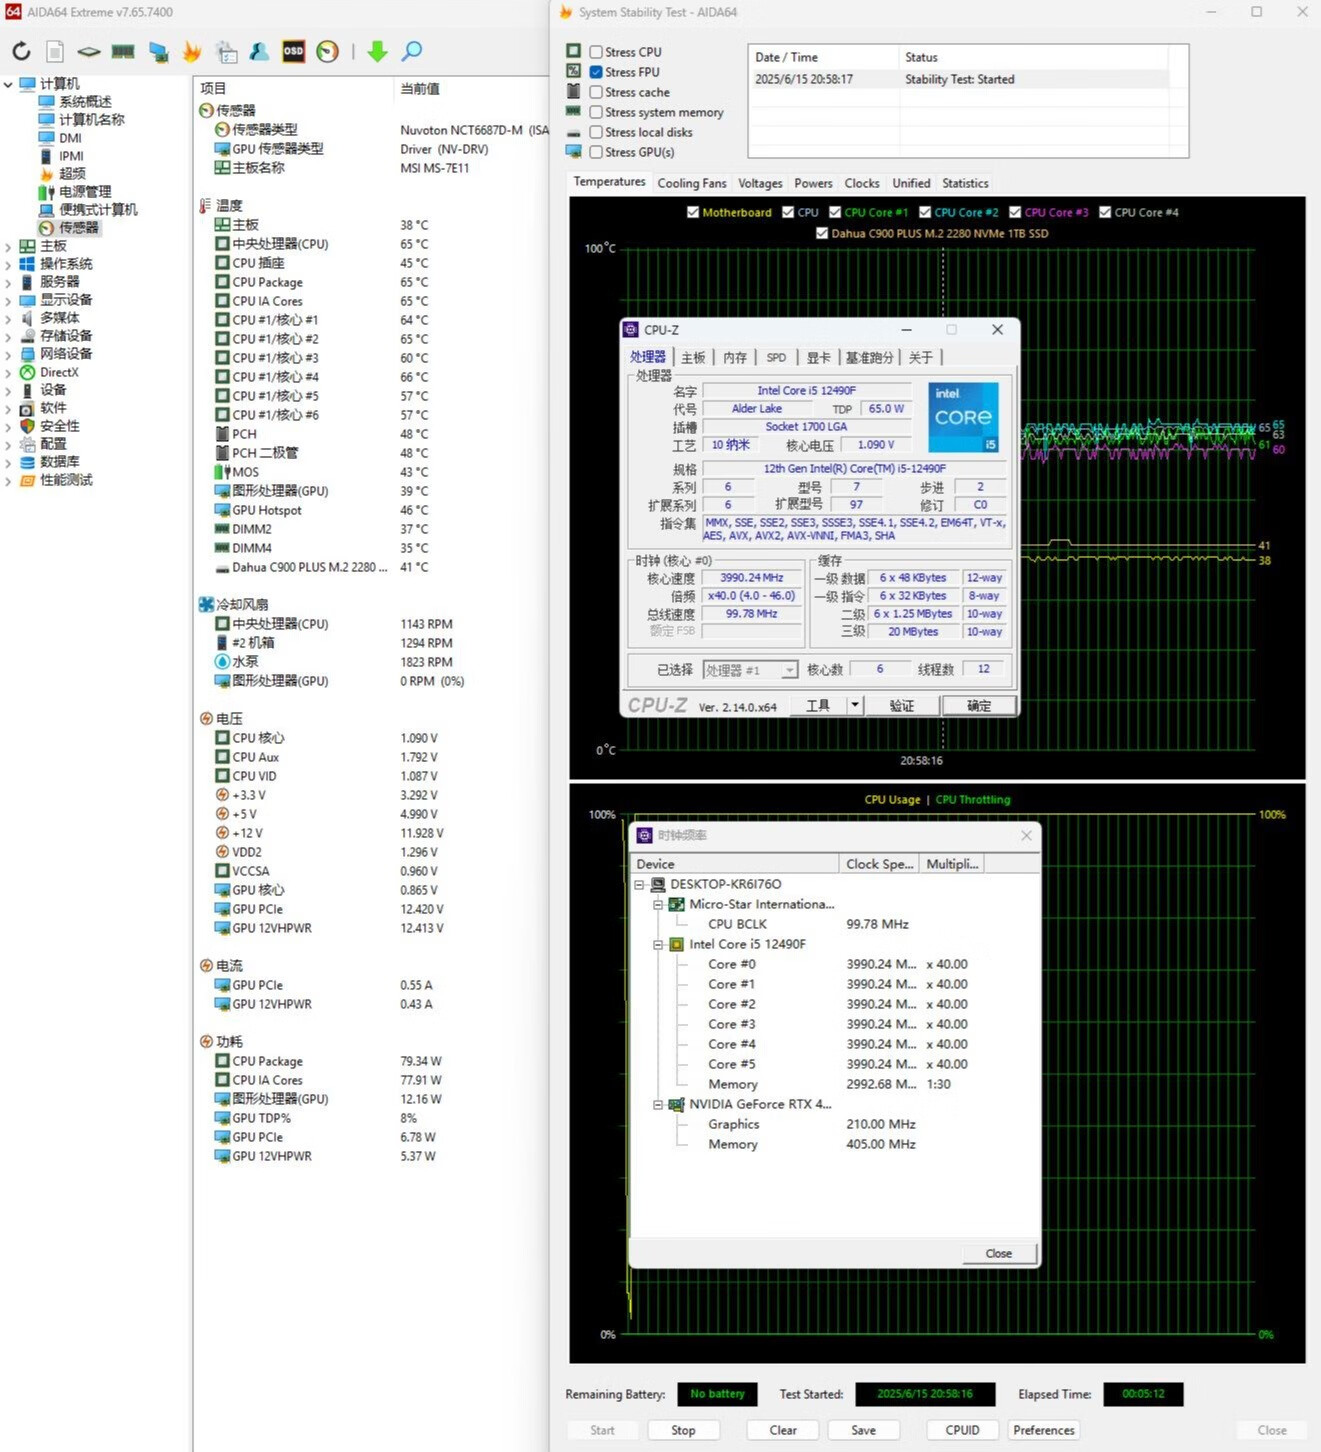Select DMI tree item
Image resolution: width=1321 pixels, height=1452 pixels.
click(x=70, y=138)
